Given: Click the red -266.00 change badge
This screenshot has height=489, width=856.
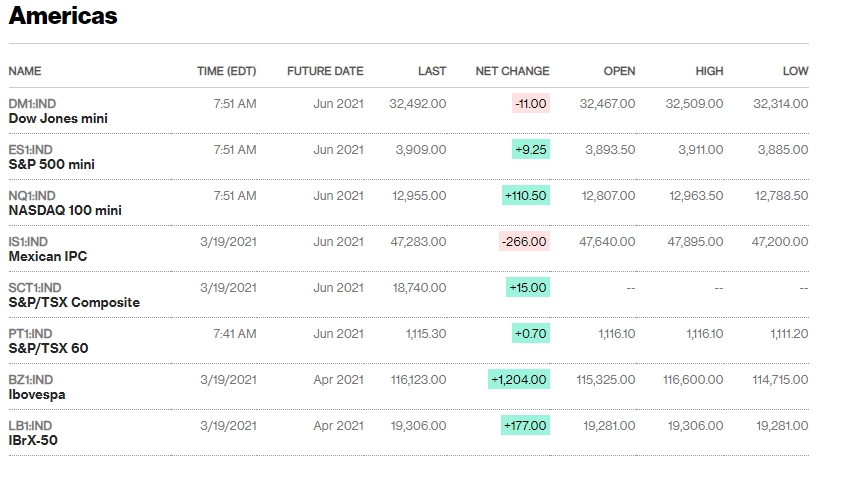Looking at the screenshot, I should (524, 241).
